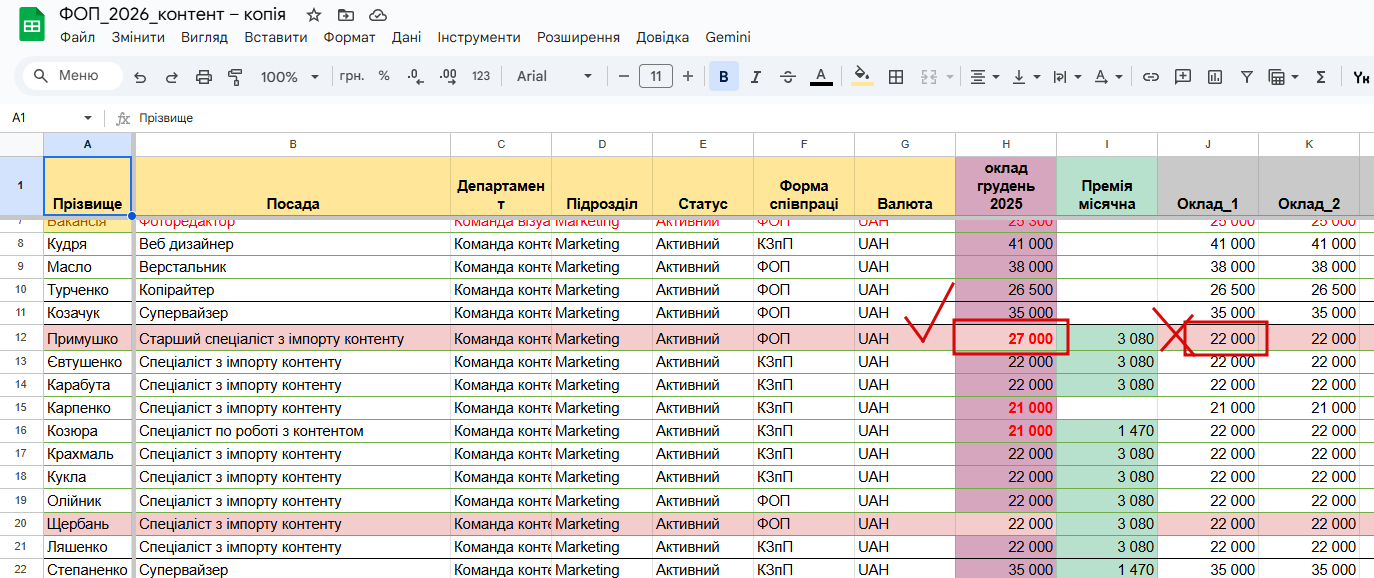1374x578 pixels.
Task: Open the name box A1 dropdown arrow
Action: click(x=88, y=118)
